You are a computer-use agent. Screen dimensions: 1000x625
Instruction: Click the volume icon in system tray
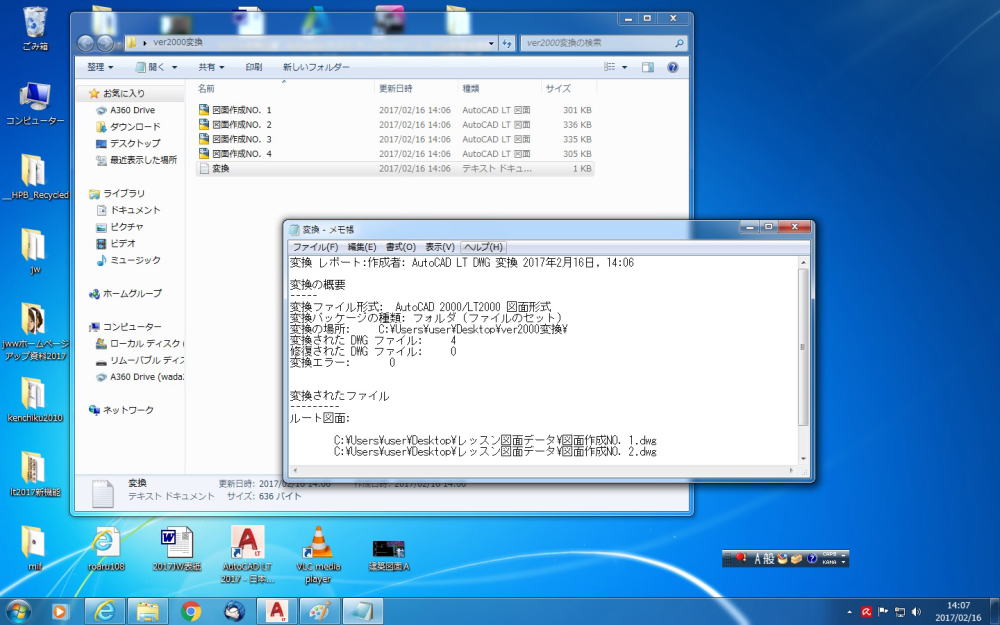[x=916, y=612]
